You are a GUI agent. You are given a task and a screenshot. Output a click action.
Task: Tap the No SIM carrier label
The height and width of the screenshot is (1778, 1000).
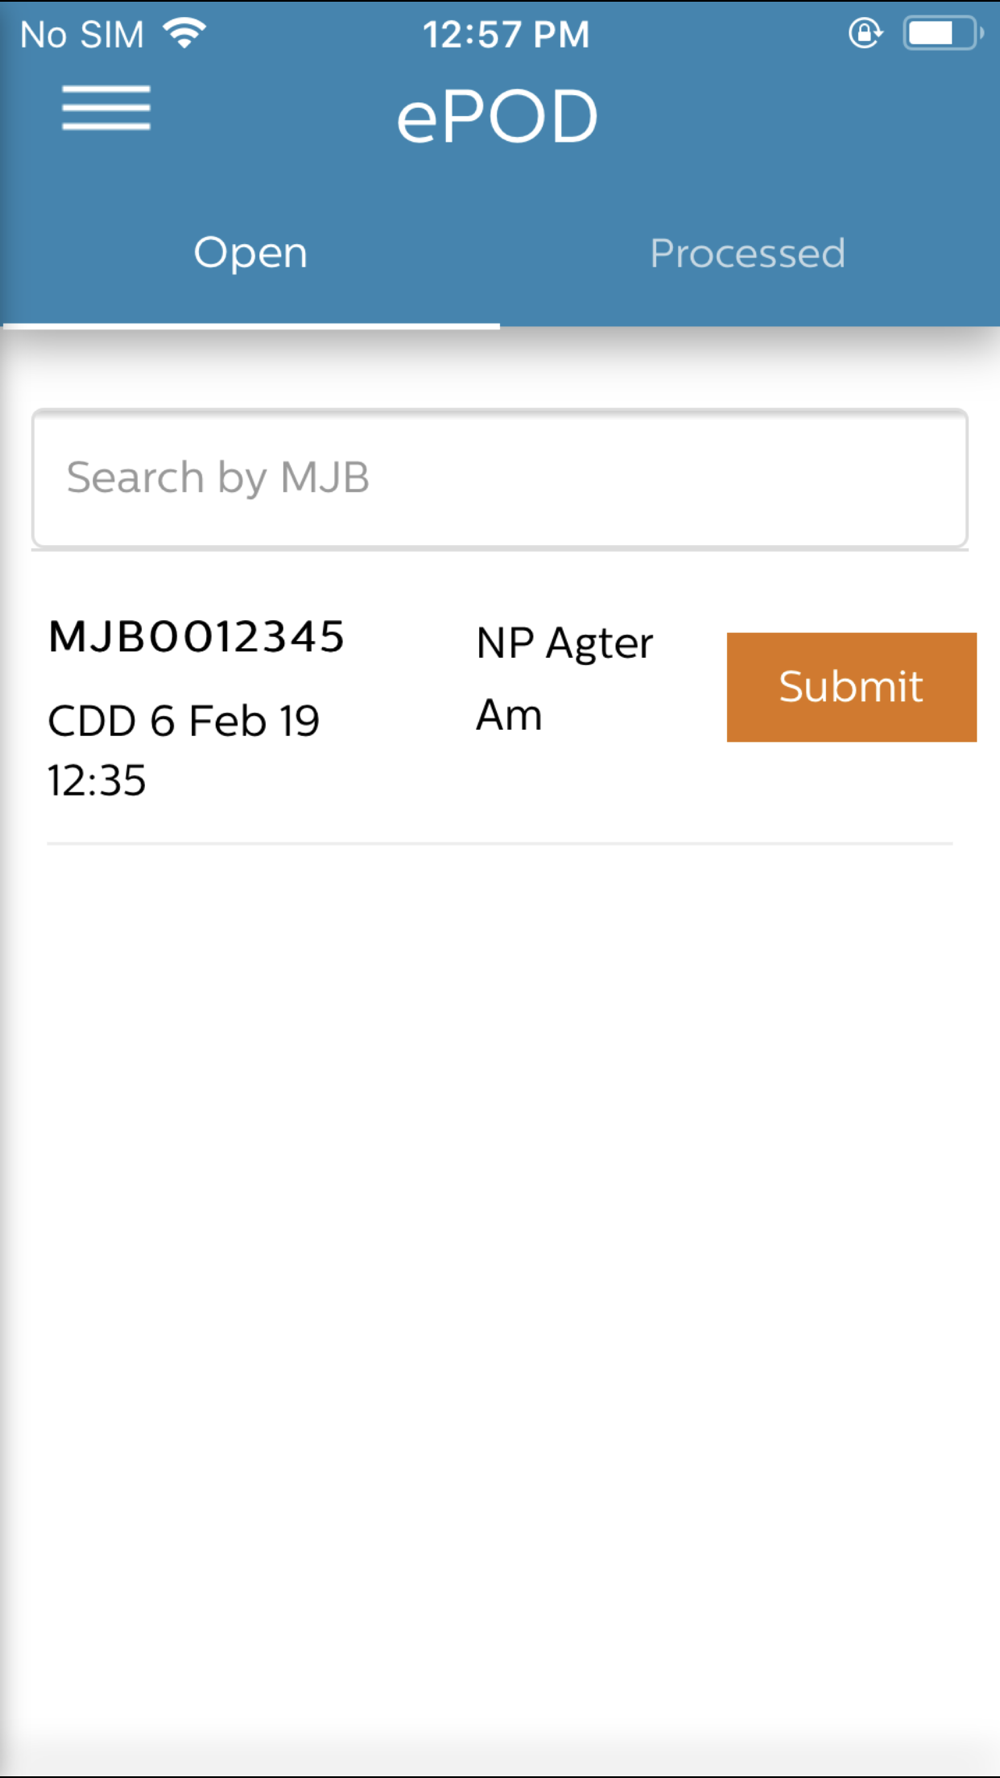pyautogui.click(x=82, y=35)
